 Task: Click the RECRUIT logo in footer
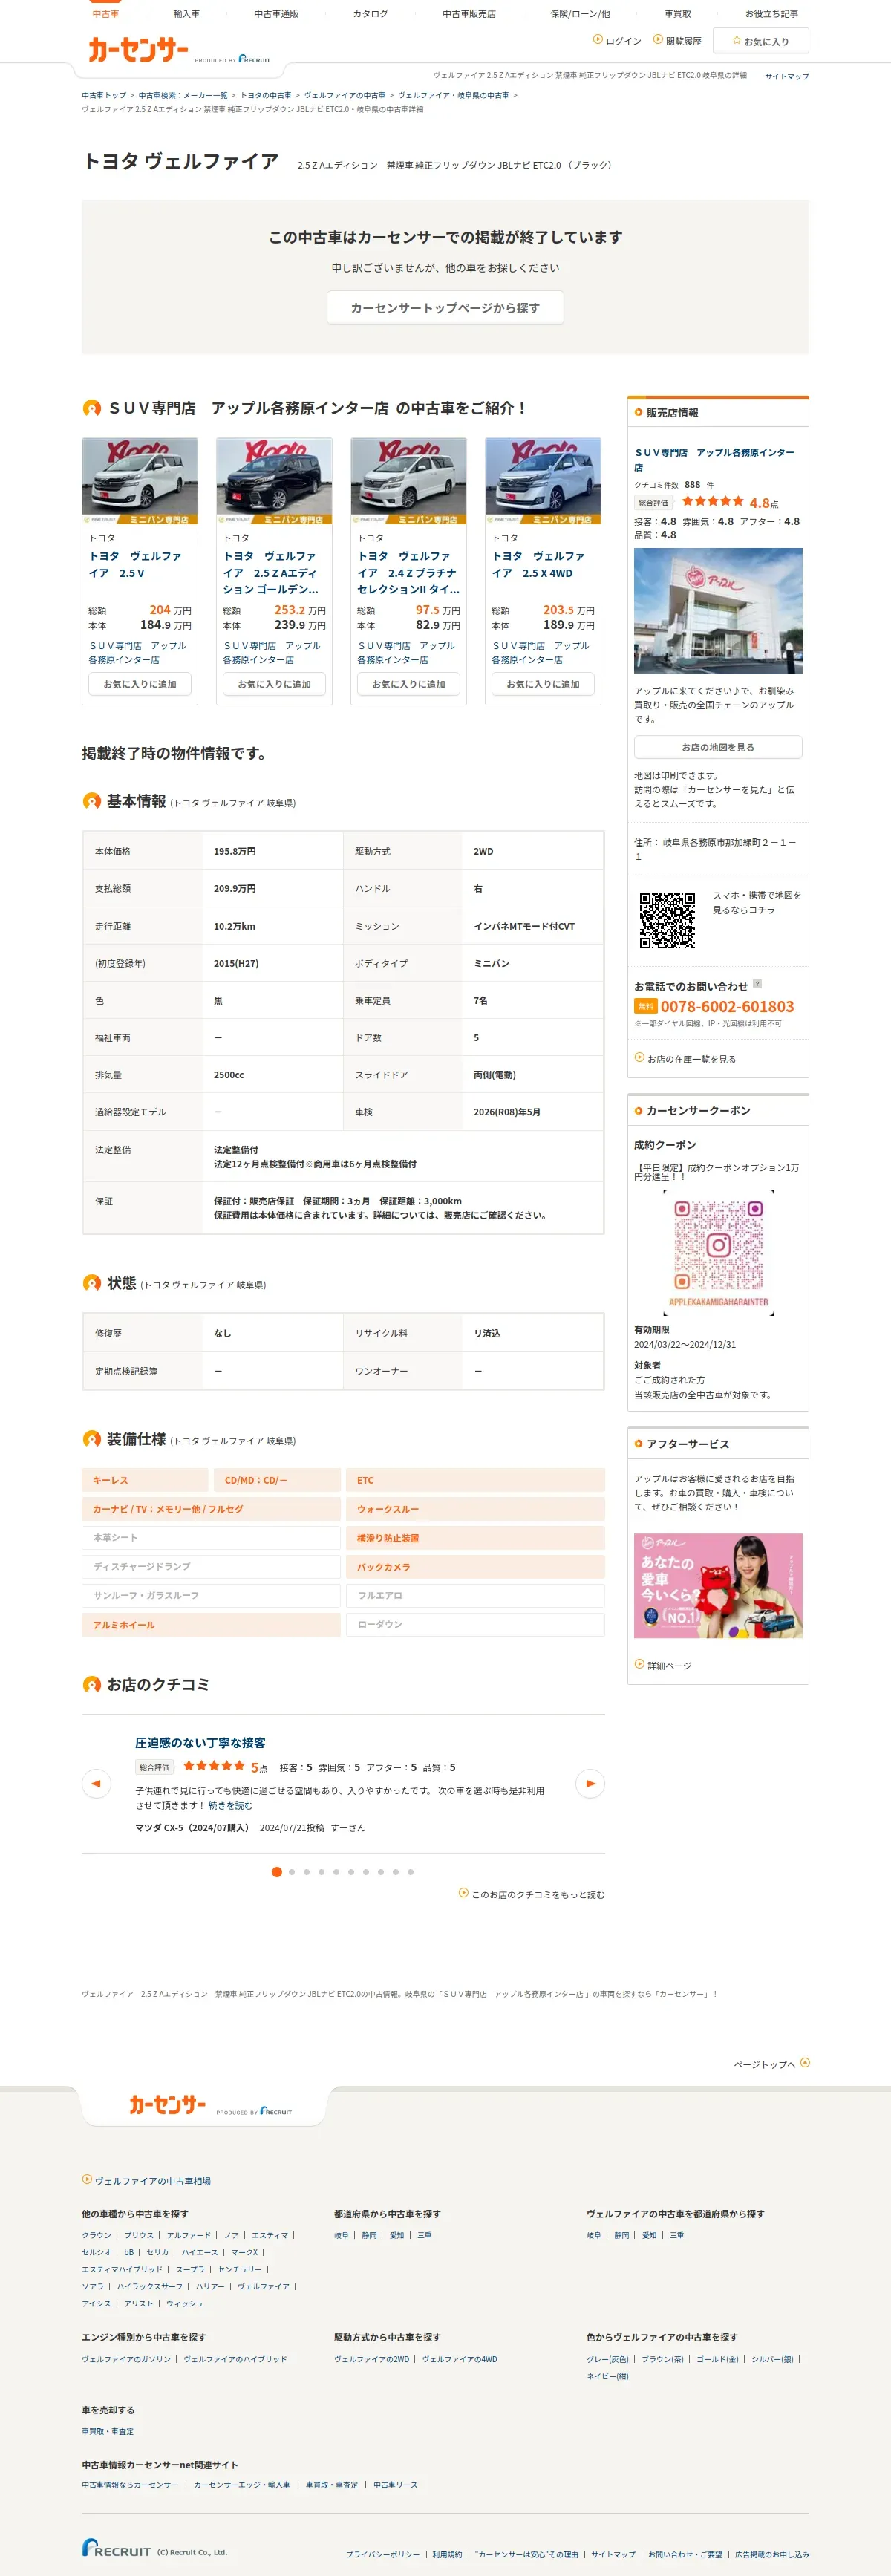[117, 2548]
